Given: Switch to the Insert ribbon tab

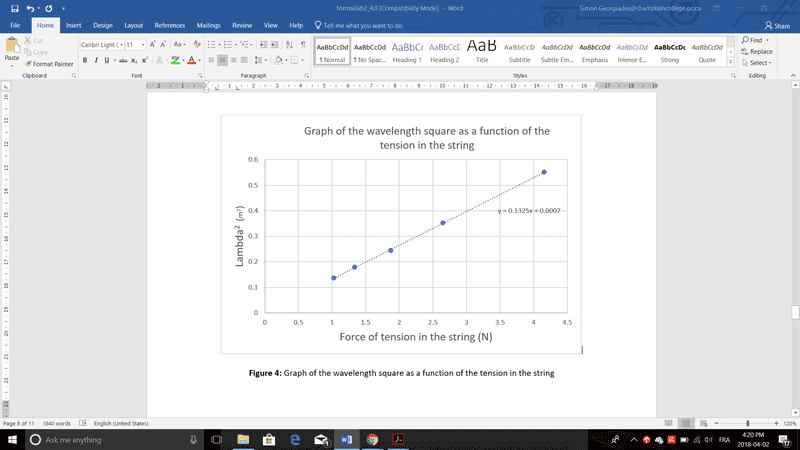Looking at the screenshot, I should coord(73,24).
